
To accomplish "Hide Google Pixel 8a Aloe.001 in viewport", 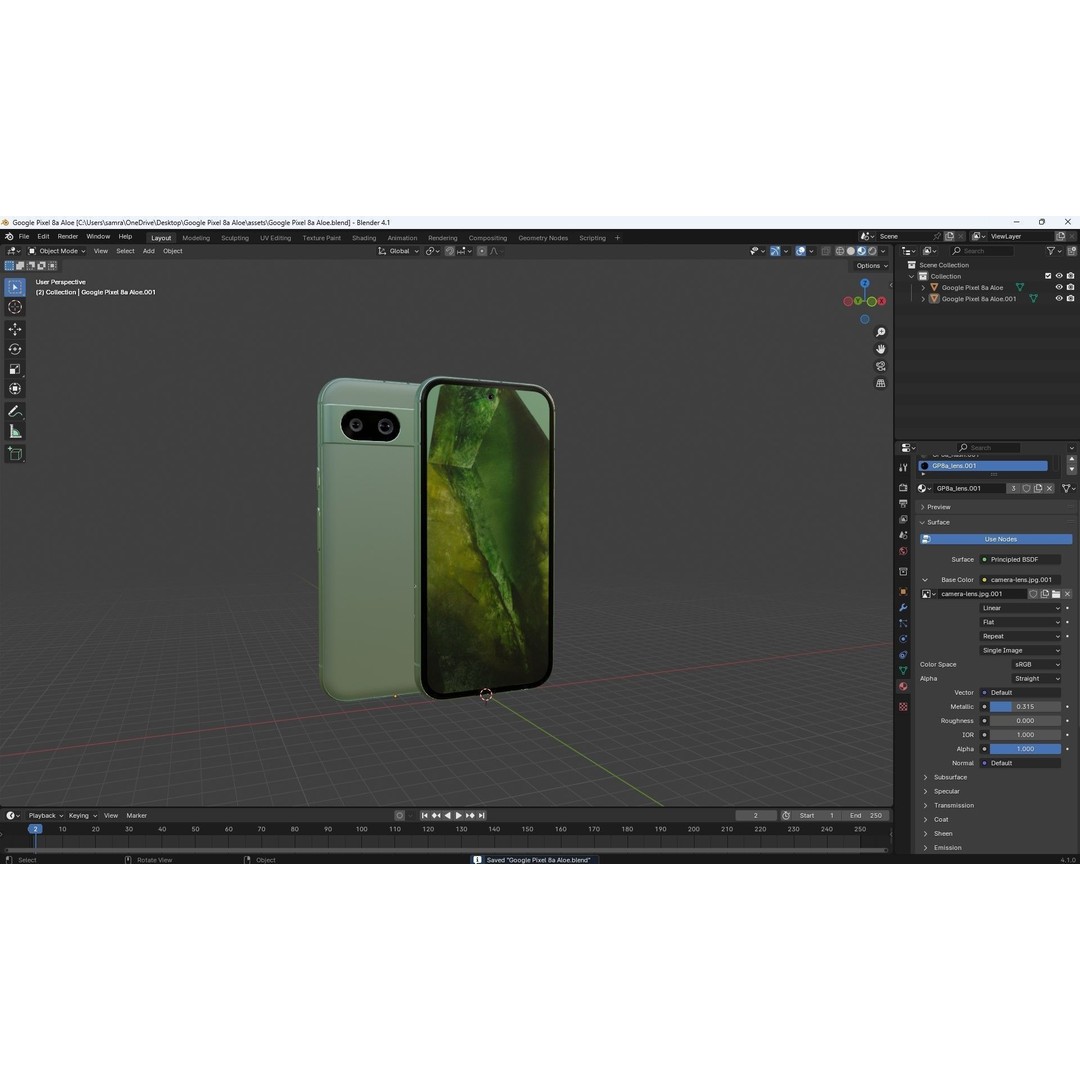I will 1059,299.
